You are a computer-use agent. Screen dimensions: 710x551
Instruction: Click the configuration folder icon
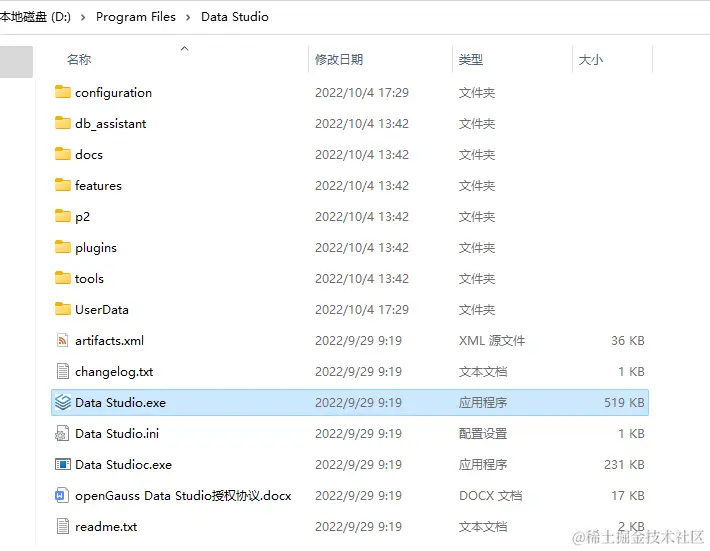(62, 92)
